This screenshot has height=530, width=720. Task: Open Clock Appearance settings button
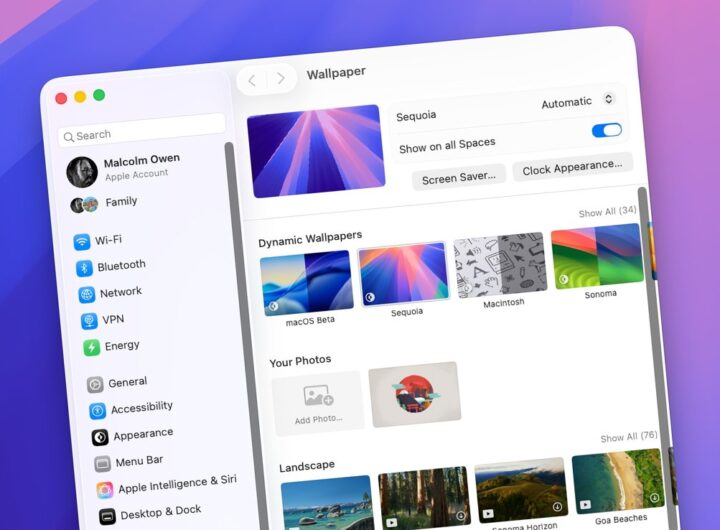point(572,167)
